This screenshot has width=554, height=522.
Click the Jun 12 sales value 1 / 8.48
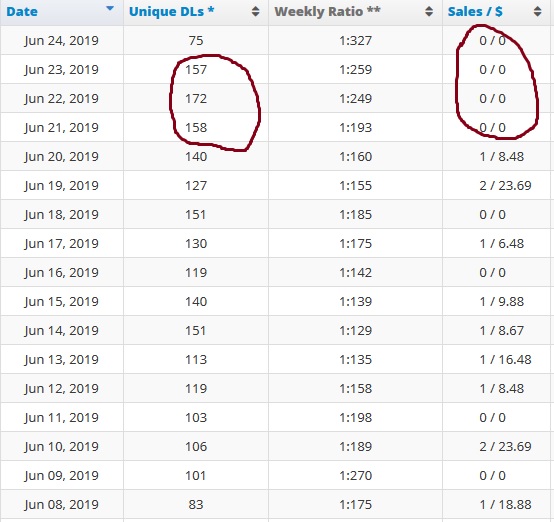pyautogui.click(x=502, y=388)
